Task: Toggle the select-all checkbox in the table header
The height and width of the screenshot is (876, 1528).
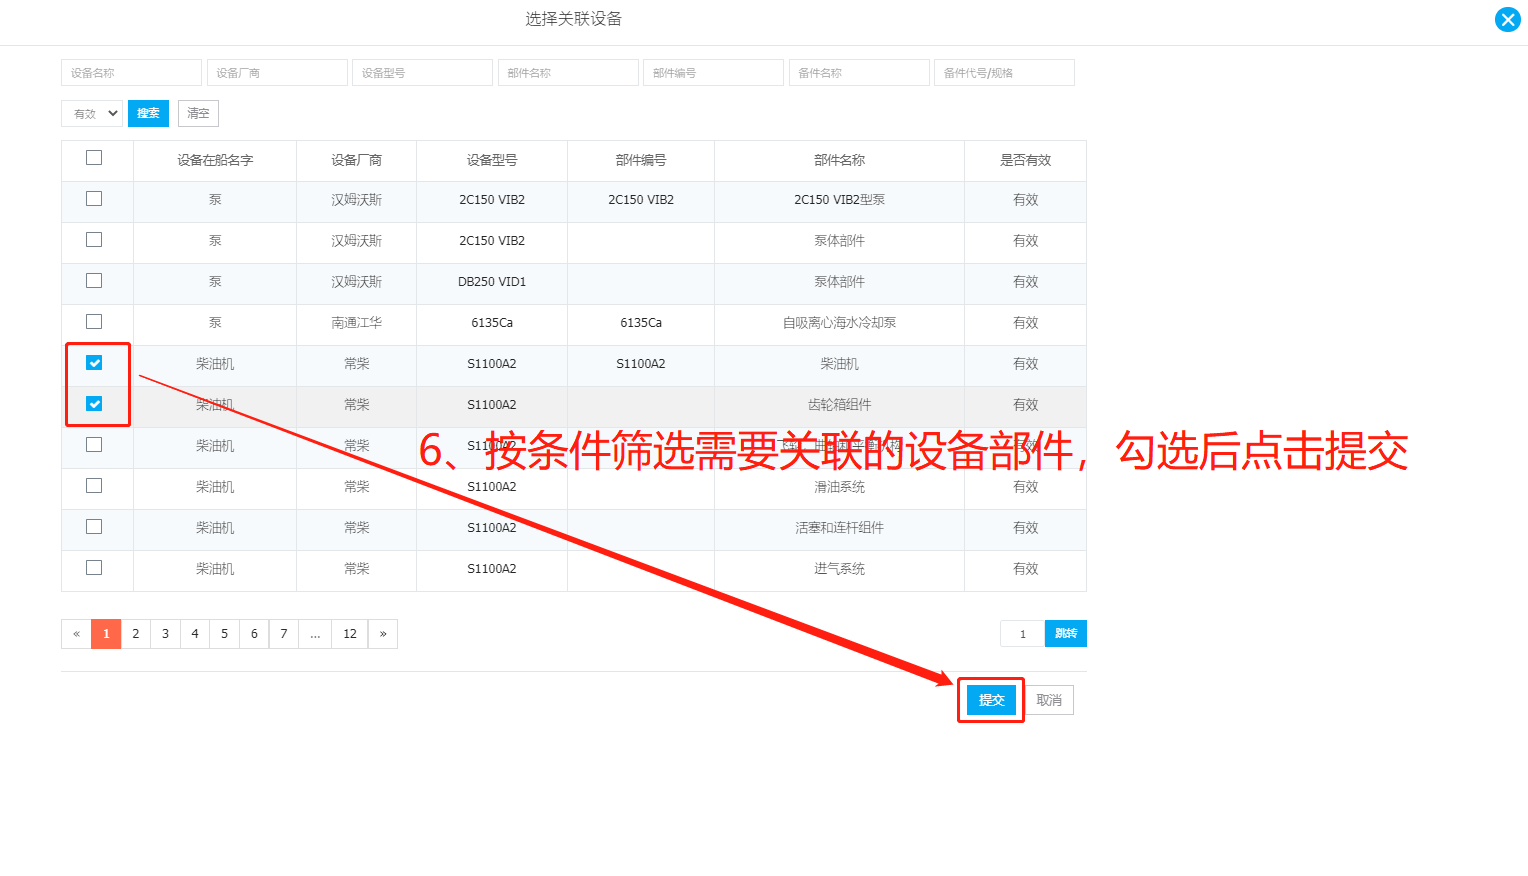Action: coord(94,158)
